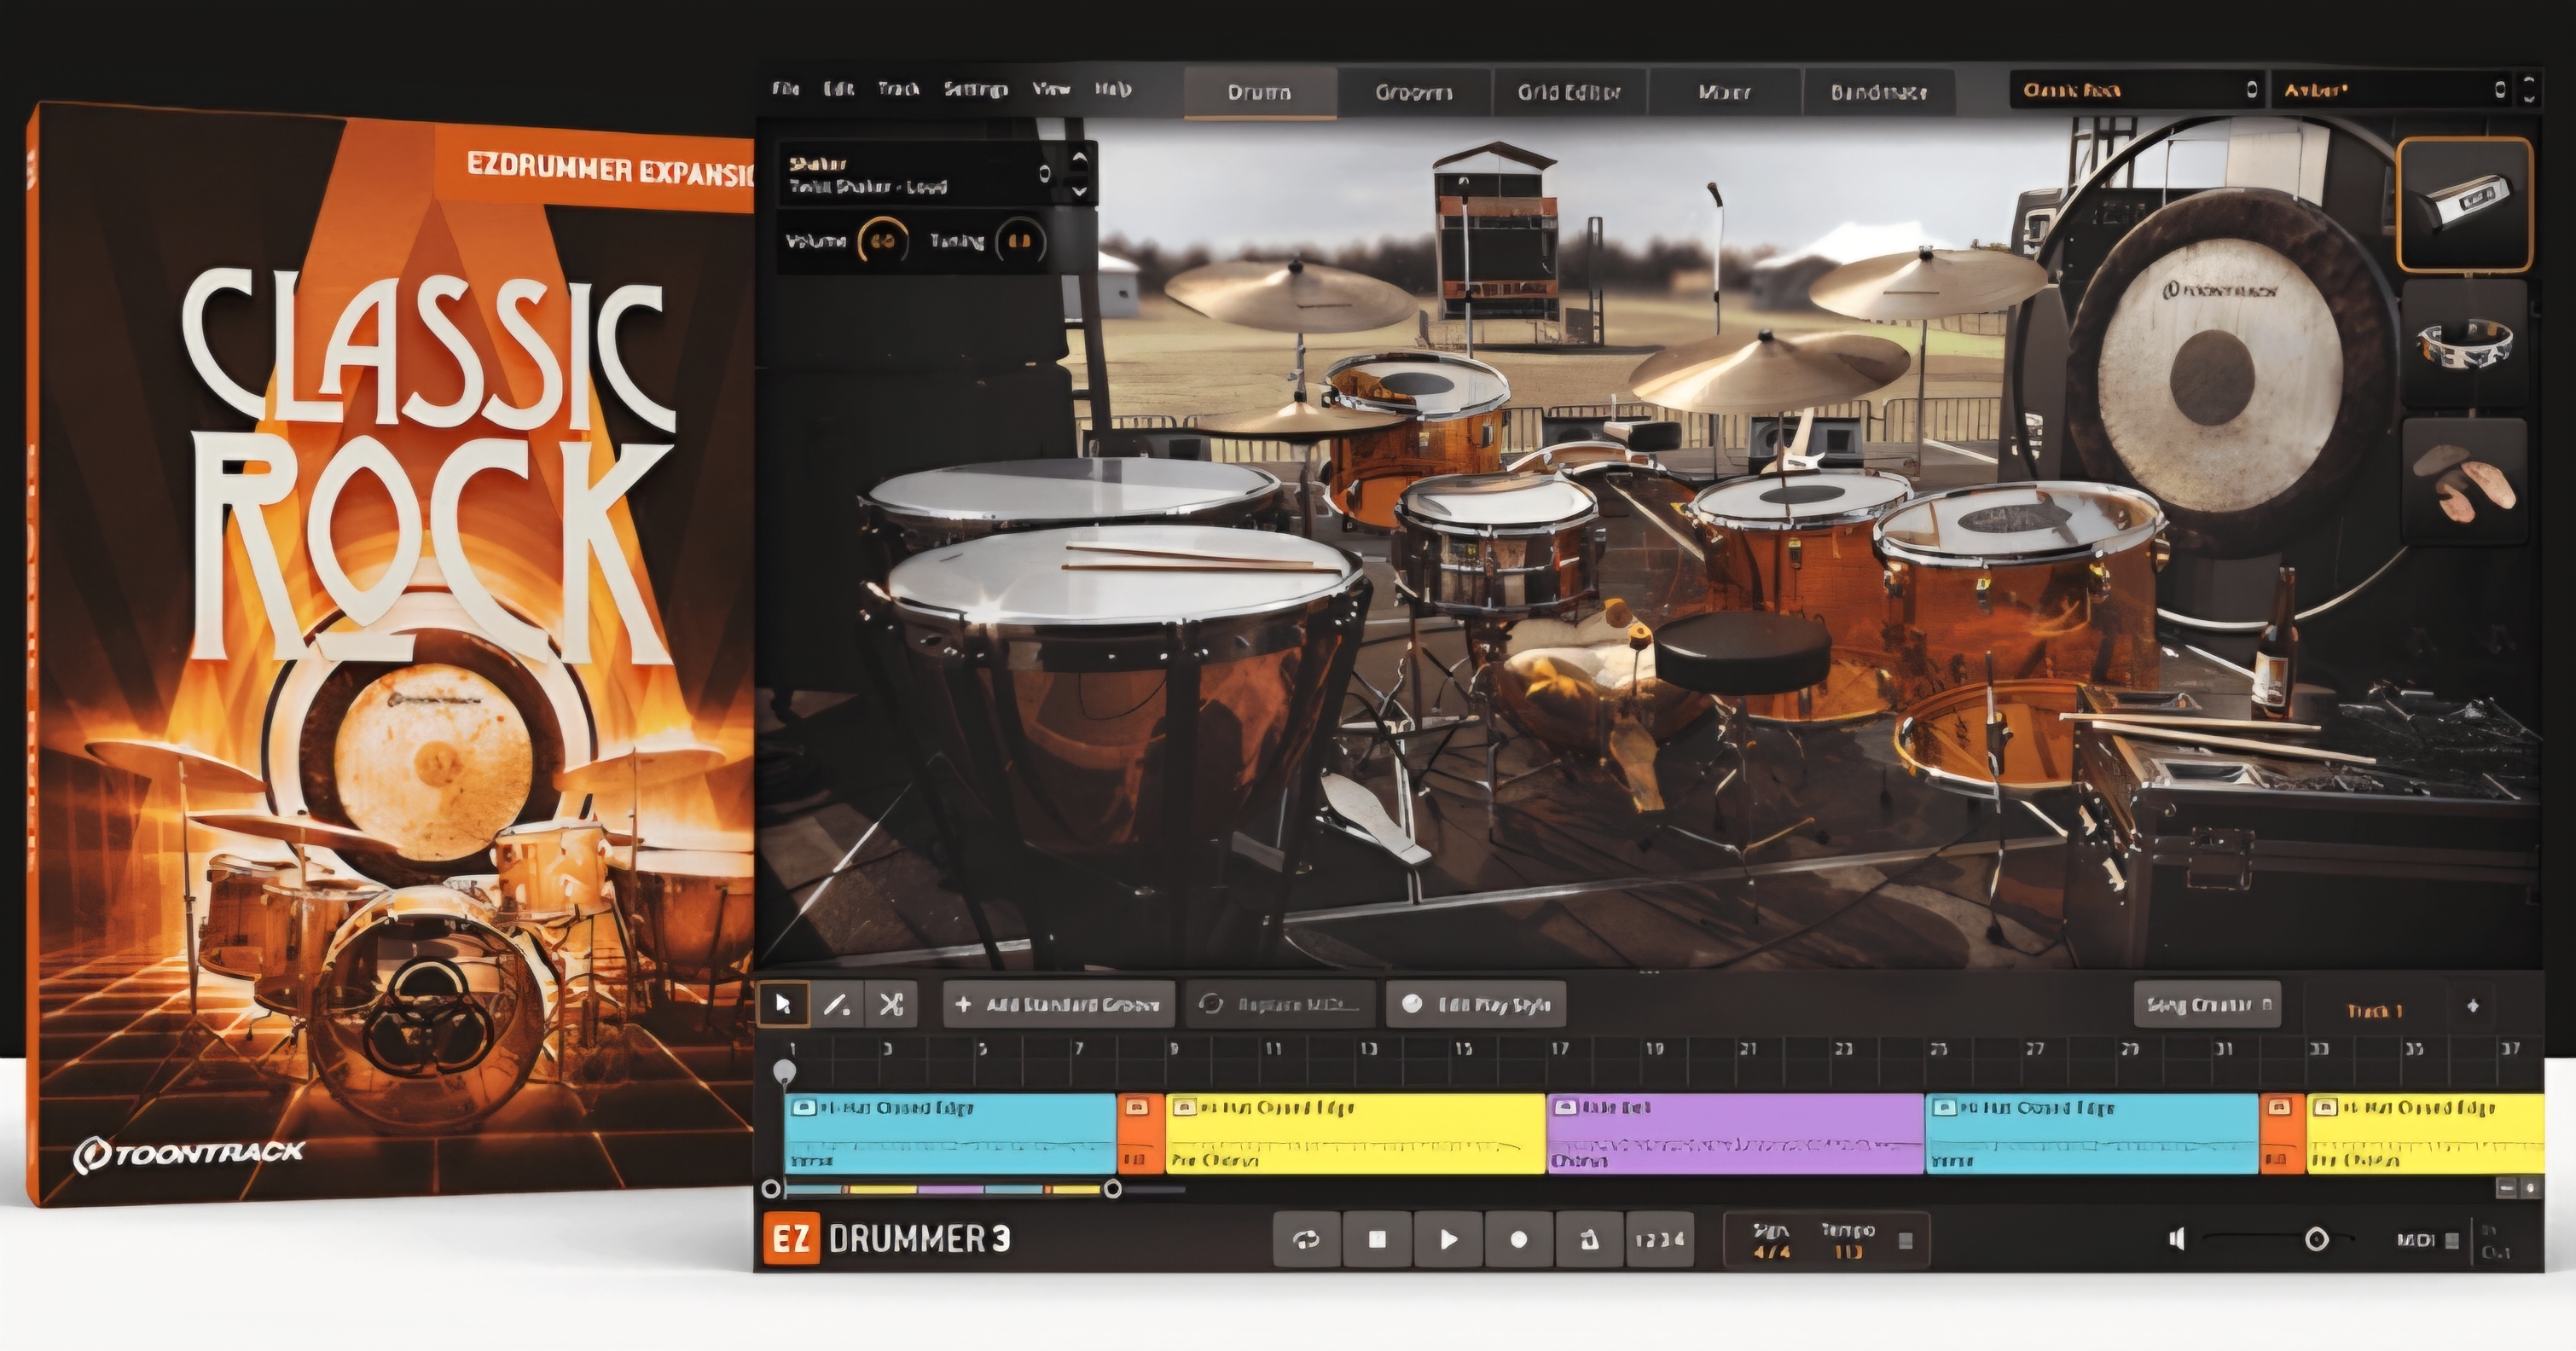Select the shaker percussion thumbnail
This screenshot has height=1351, width=2576.
click(x=2465, y=204)
